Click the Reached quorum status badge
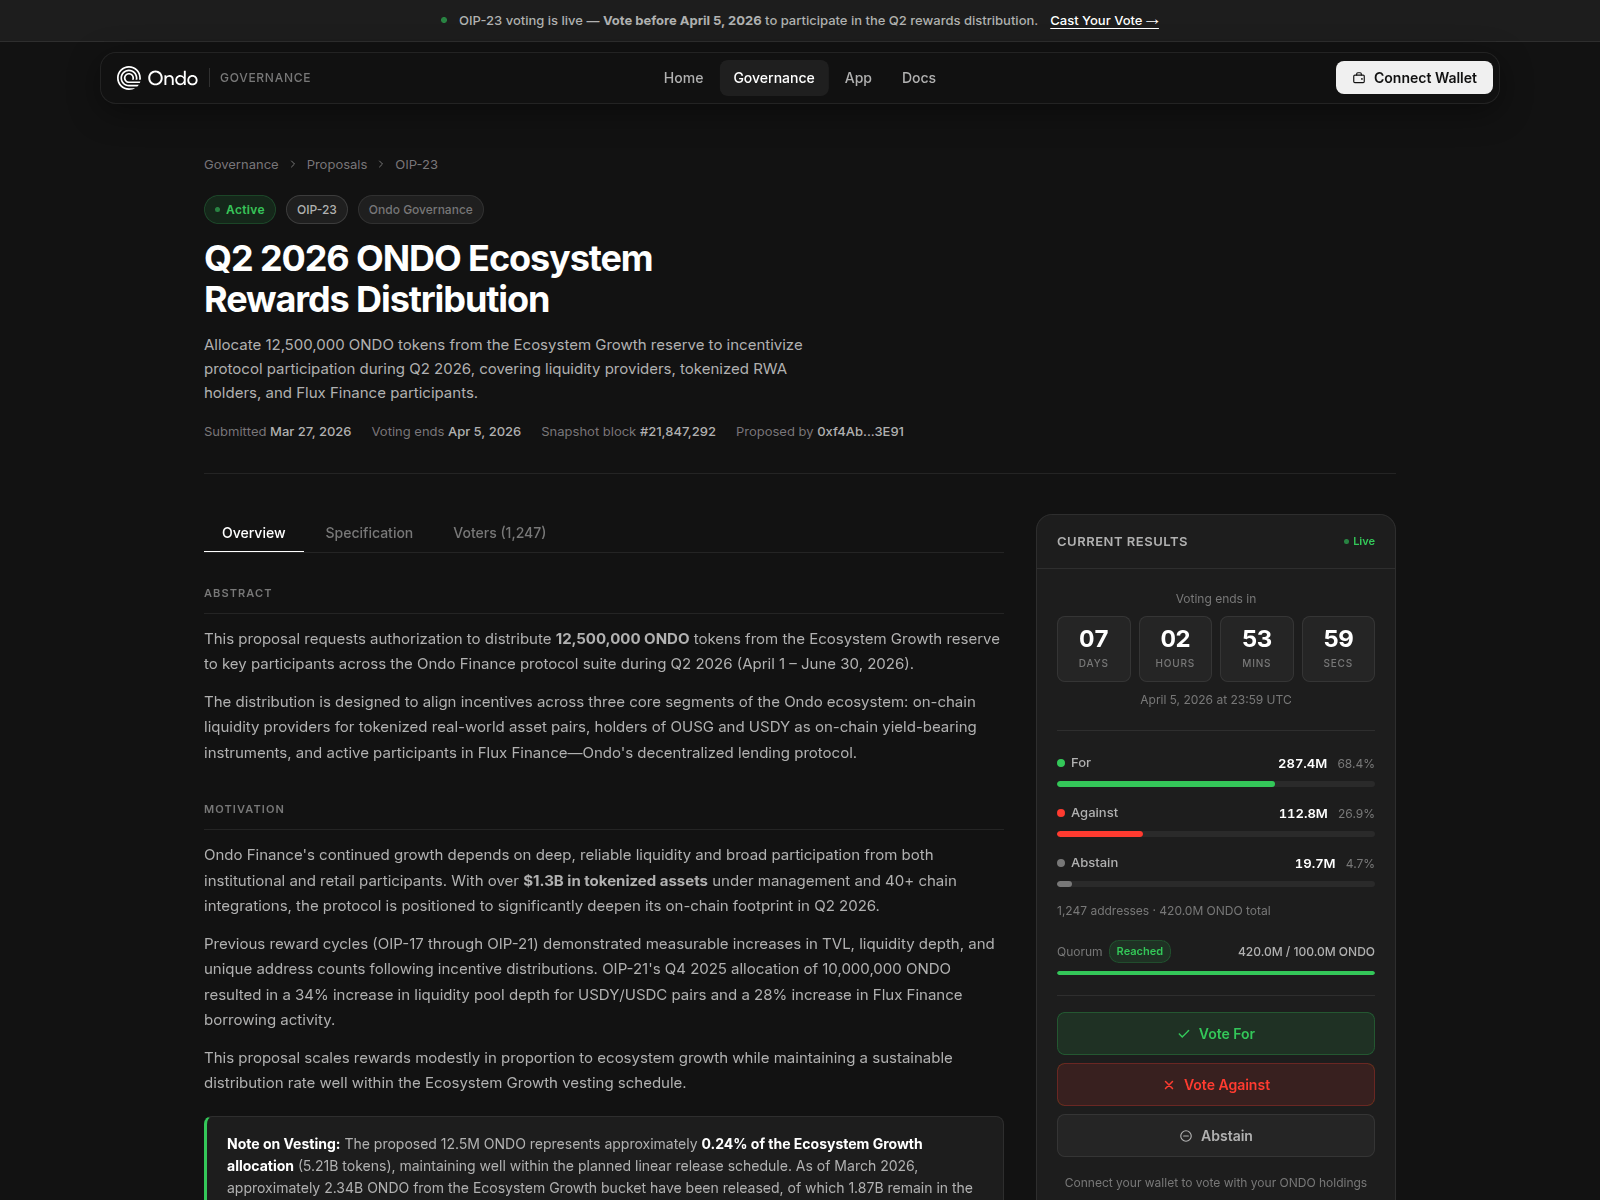Screen dimensions: 1600x1200 [1140, 951]
